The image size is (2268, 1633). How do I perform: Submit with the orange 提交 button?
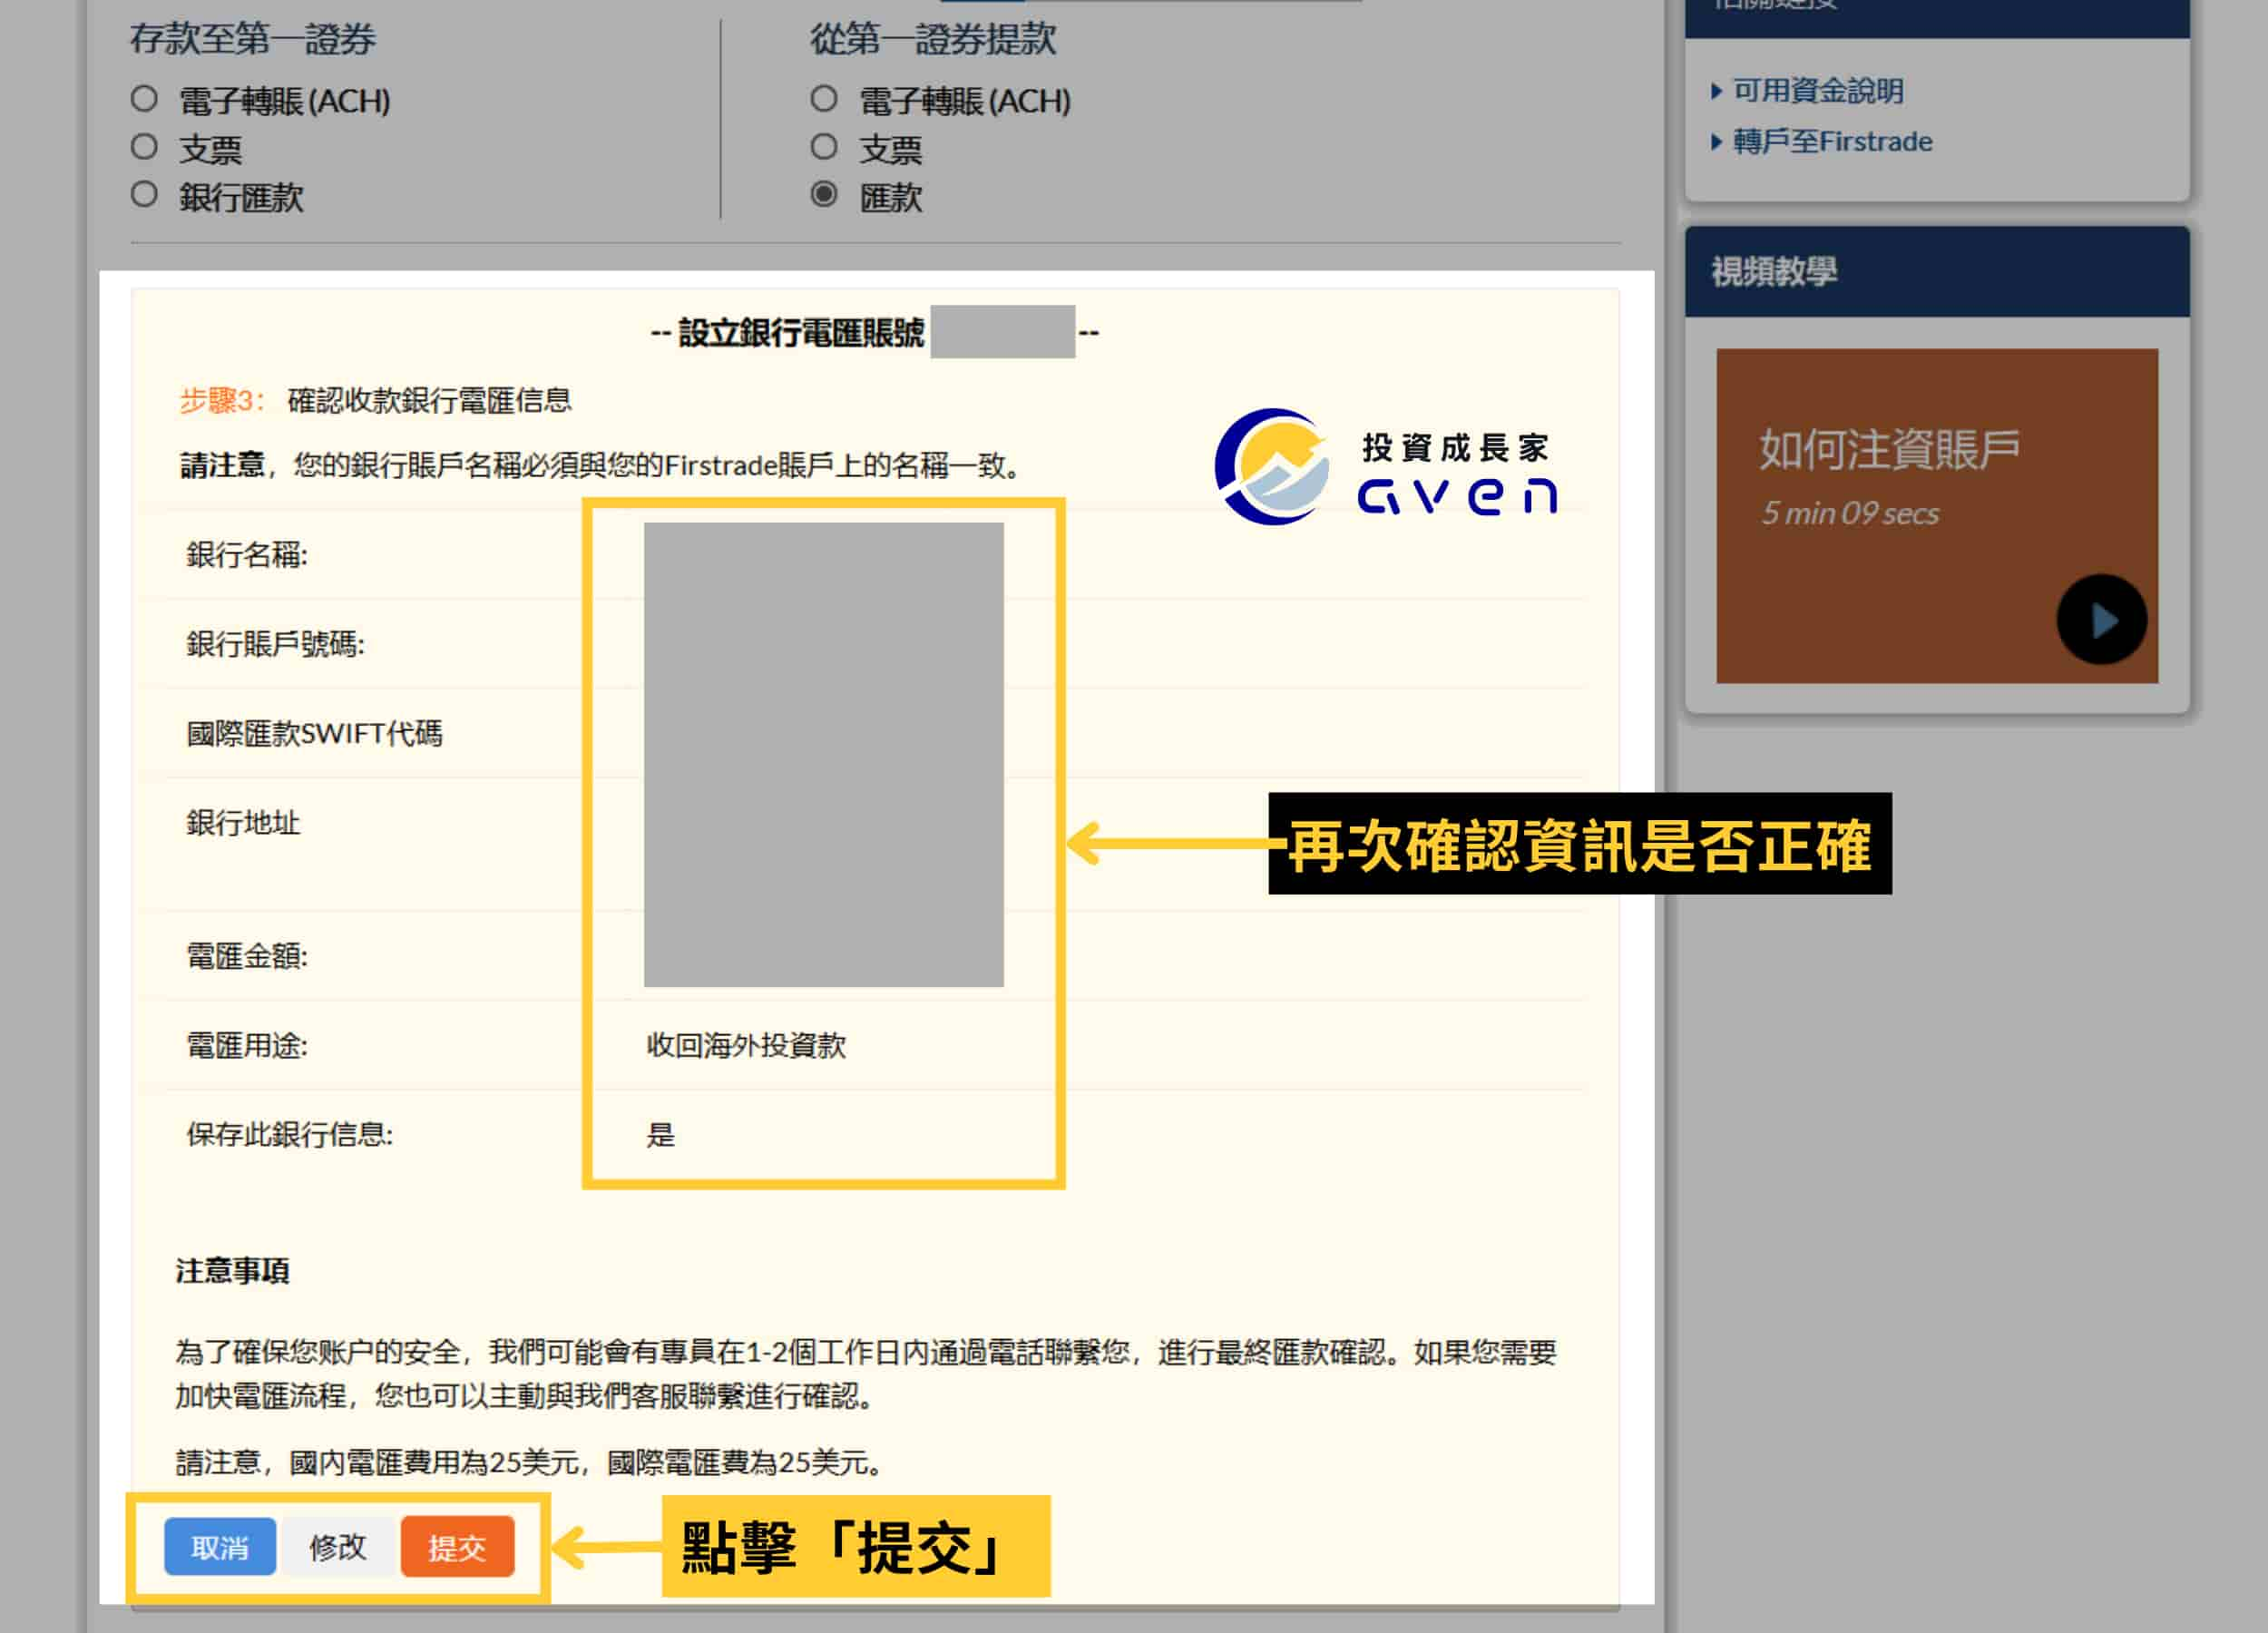coord(457,1547)
